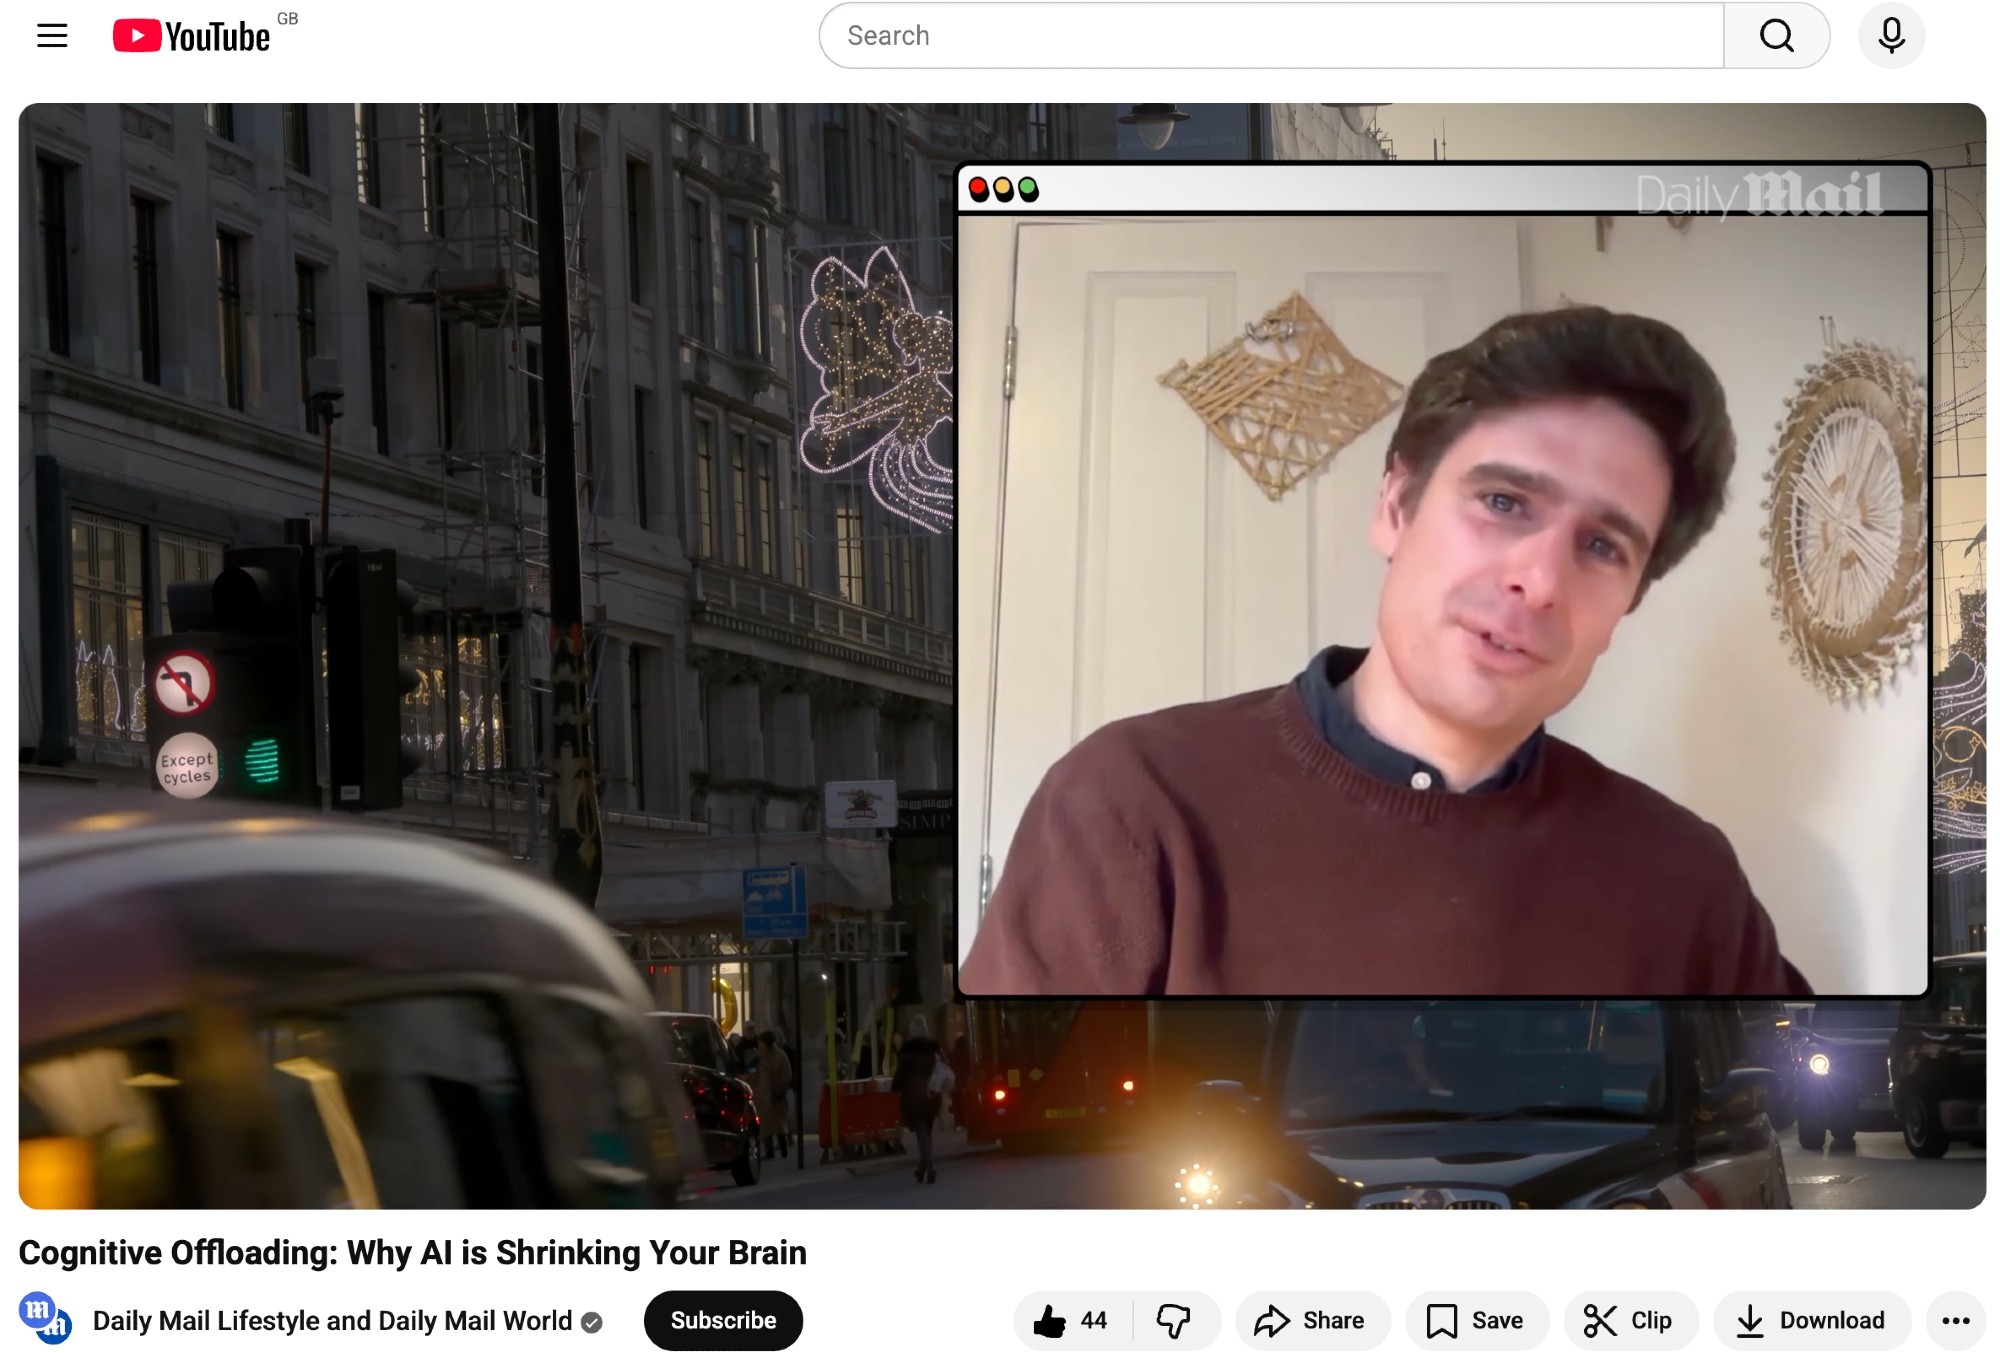Screen dimensions: 2000x1358
Task: Download the video
Action: point(1811,1321)
